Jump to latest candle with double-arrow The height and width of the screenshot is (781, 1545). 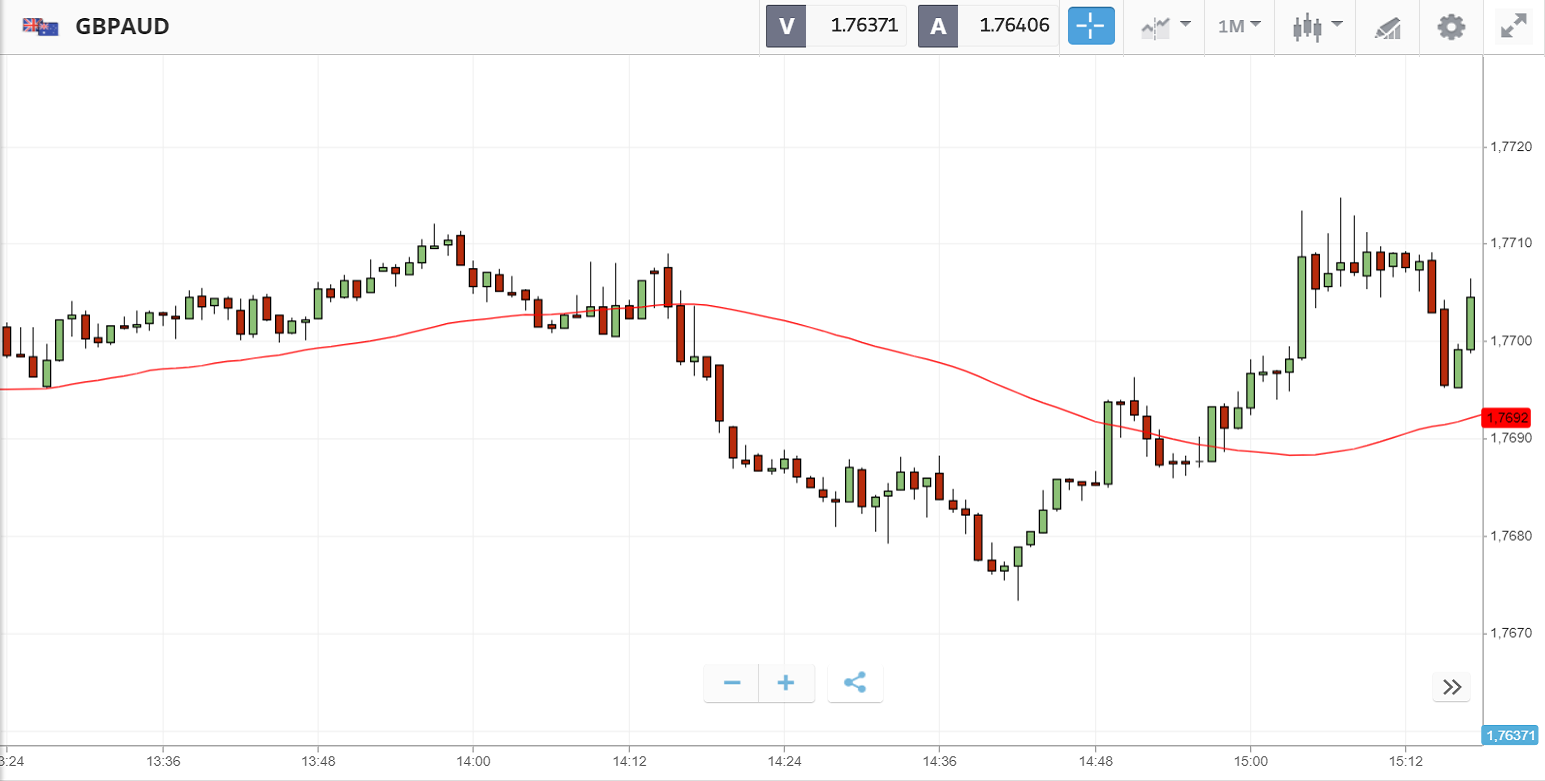tap(1452, 687)
